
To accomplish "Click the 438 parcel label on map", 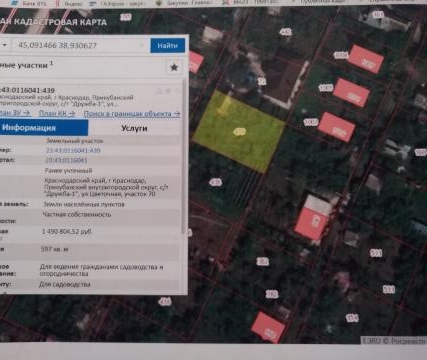I will pyautogui.click(x=215, y=182).
